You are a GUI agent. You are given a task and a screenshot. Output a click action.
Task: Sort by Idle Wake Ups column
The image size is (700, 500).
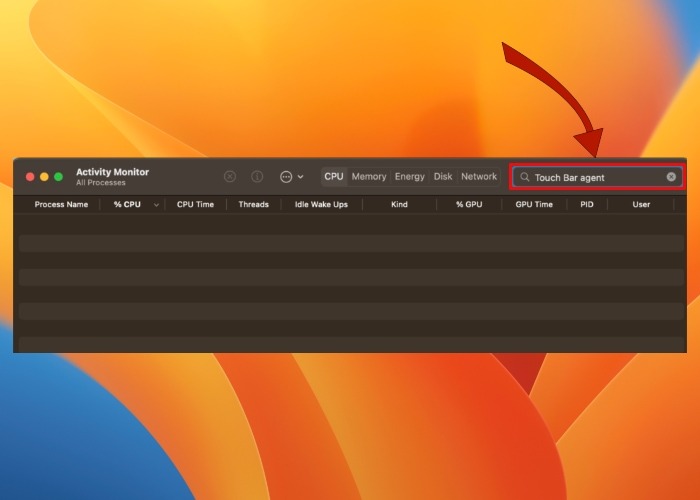point(321,204)
